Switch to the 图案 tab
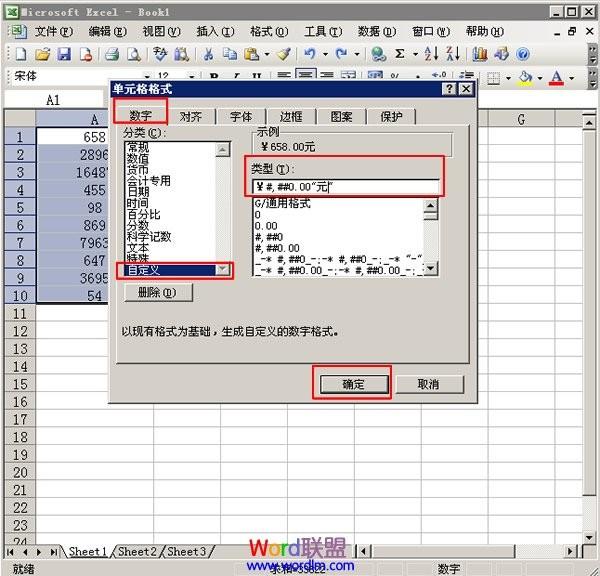 (341, 117)
